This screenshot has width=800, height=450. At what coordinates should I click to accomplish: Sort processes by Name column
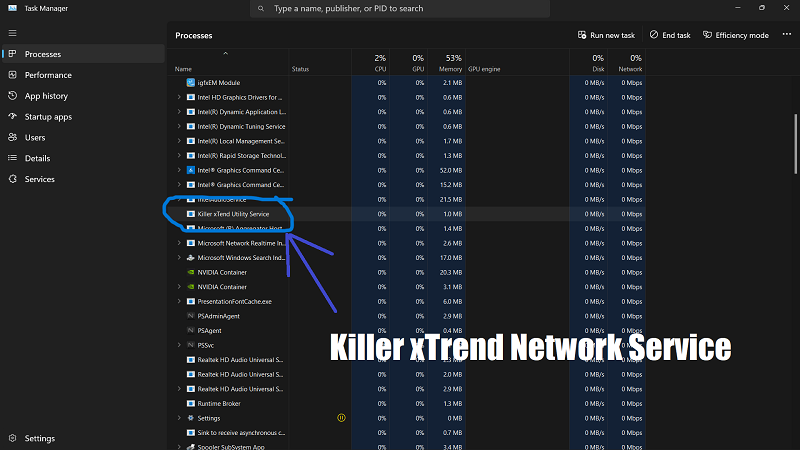[228, 62]
